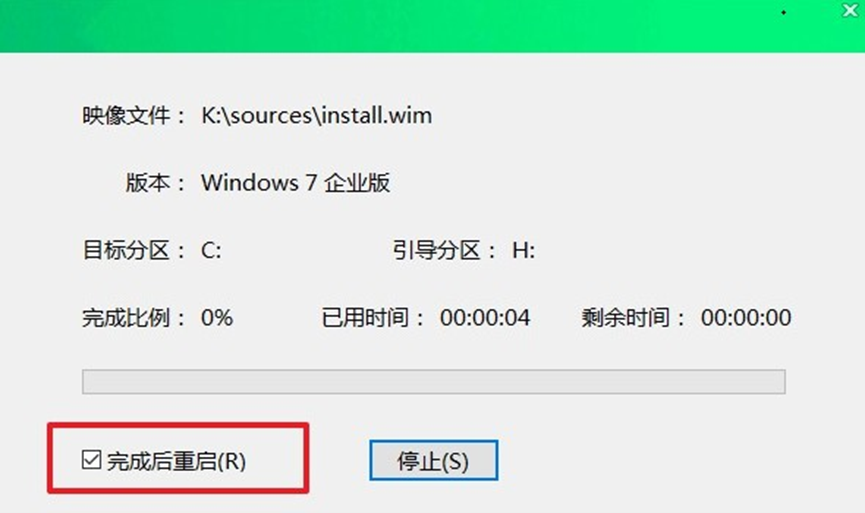Click the 完成后重启(R) label text
This screenshot has height=513, width=865.
[176, 461]
